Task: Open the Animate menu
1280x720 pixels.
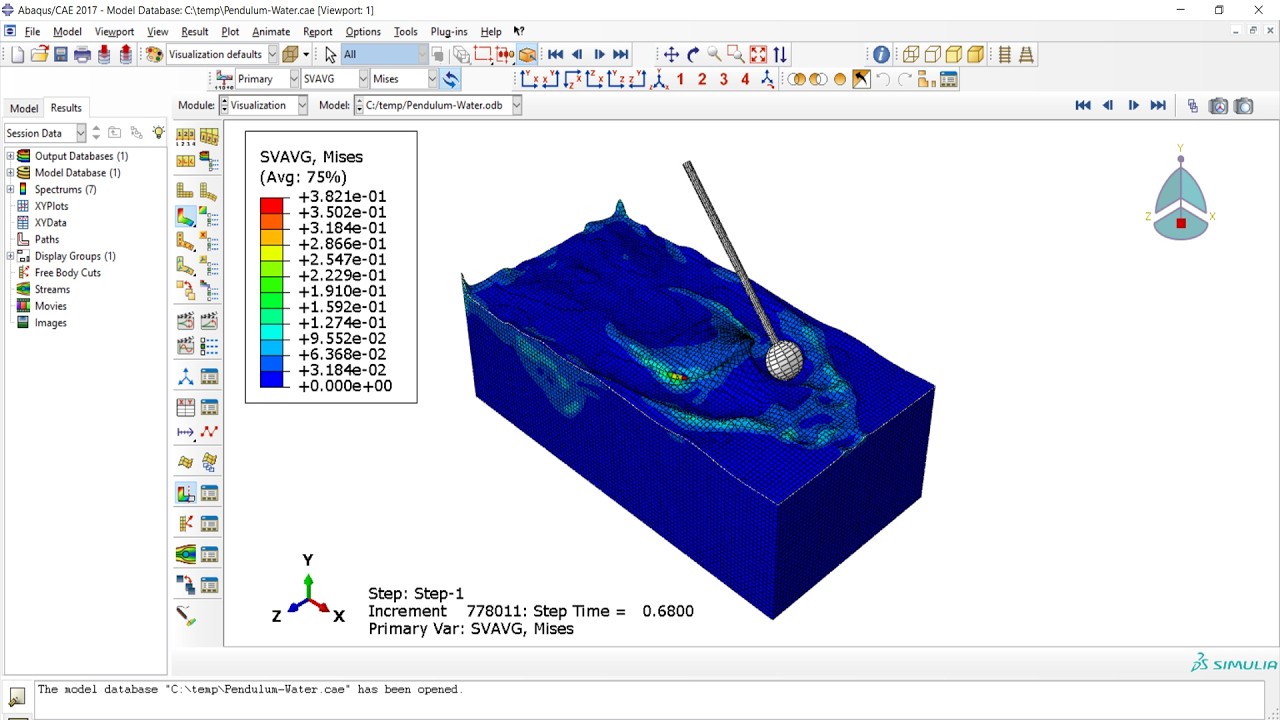Action: pos(270,32)
